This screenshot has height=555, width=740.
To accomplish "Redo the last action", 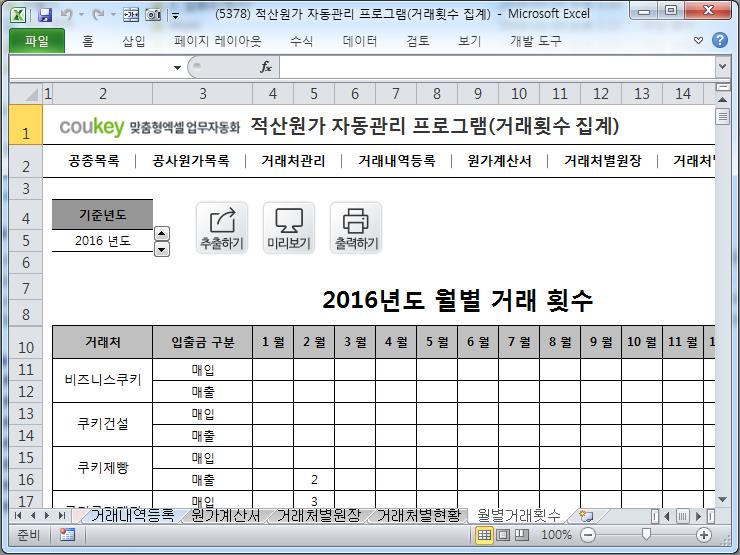I will coord(98,15).
